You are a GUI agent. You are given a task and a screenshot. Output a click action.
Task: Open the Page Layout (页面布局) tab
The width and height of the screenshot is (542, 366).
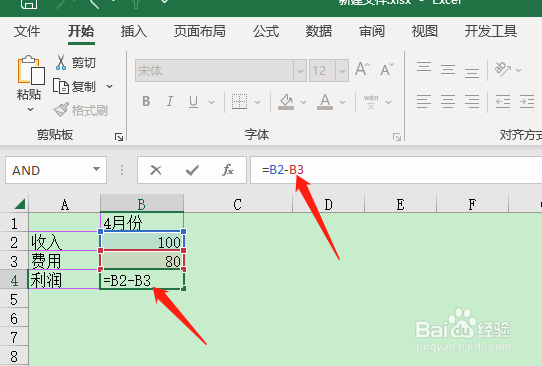click(x=199, y=31)
